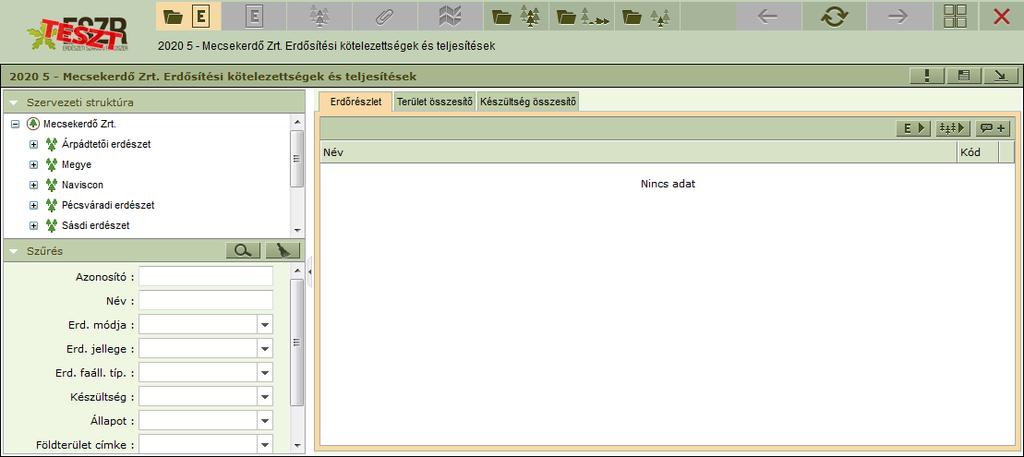Expand the Pécsváradi erdészet node
Screen dimensions: 1024x457
point(34,205)
